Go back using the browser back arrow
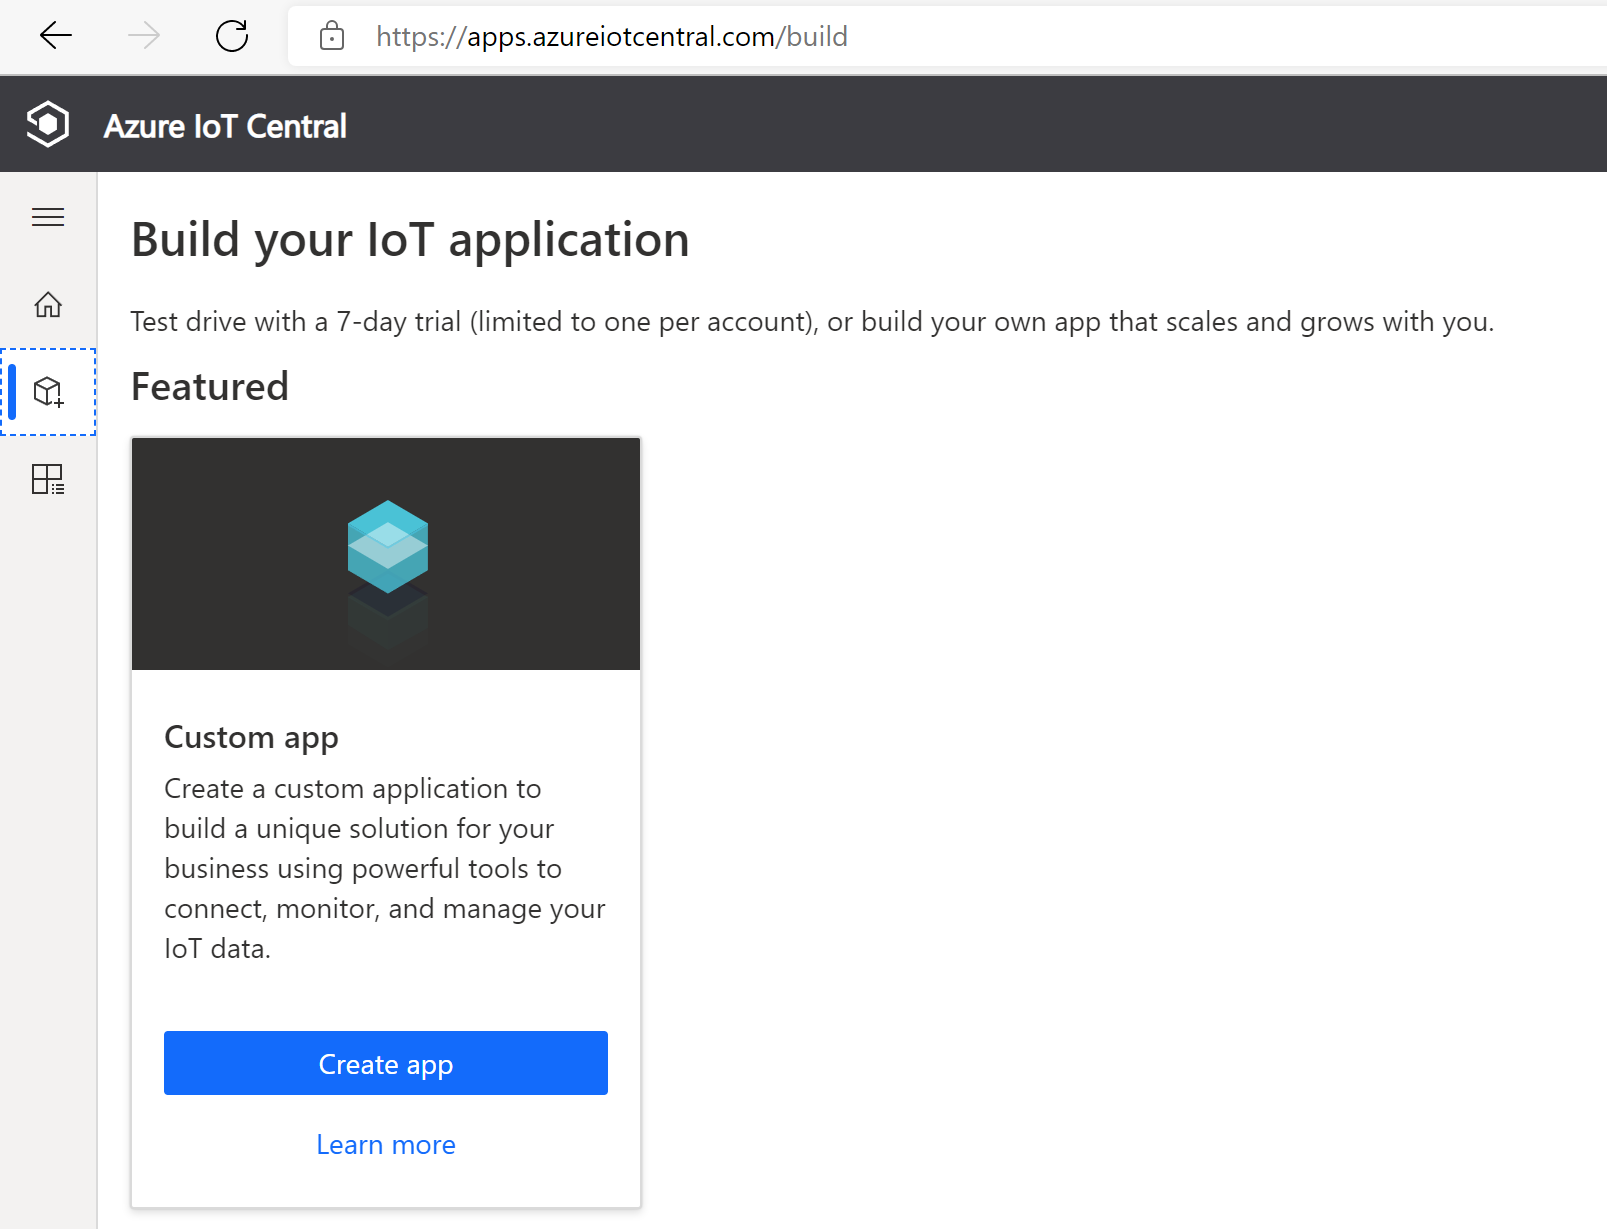The height and width of the screenshot is (1229, 1607). click(x=56, y=36)
